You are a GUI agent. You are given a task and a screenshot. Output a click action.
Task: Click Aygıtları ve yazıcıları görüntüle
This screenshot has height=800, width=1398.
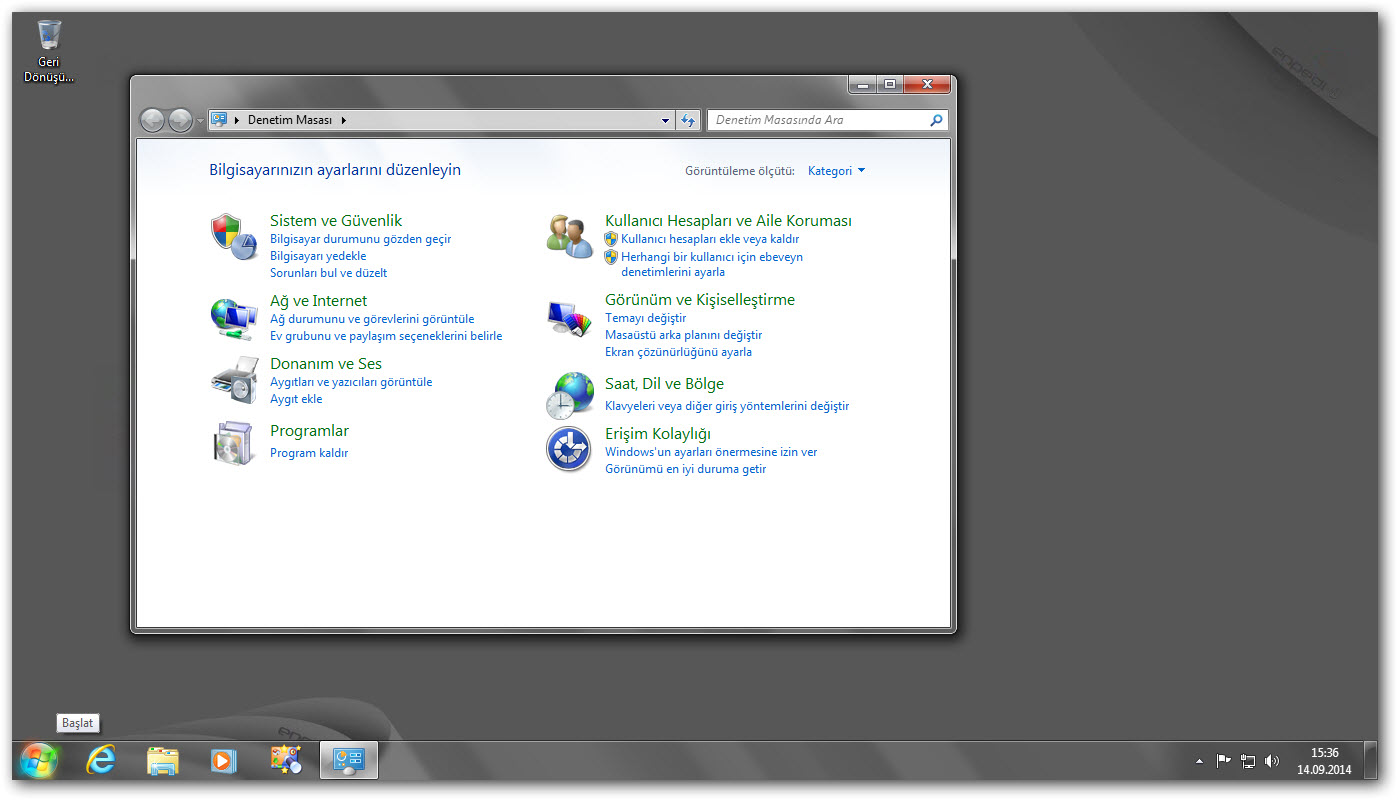coord(351,382)
